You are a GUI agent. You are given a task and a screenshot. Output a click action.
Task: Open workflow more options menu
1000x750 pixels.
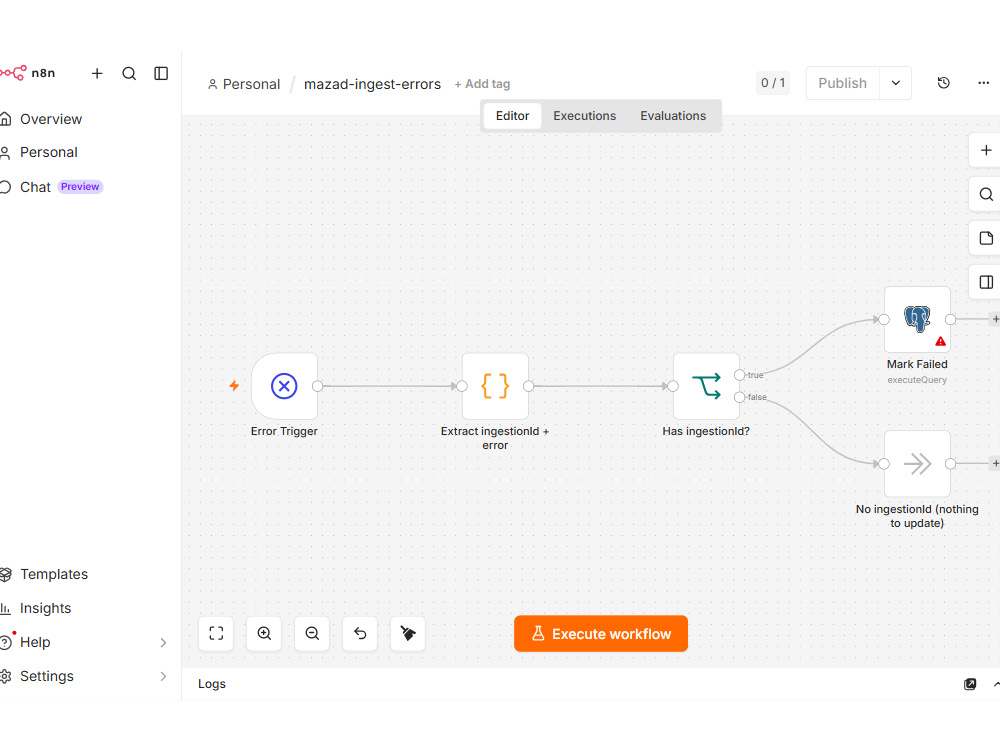click(x=983, y=83)
